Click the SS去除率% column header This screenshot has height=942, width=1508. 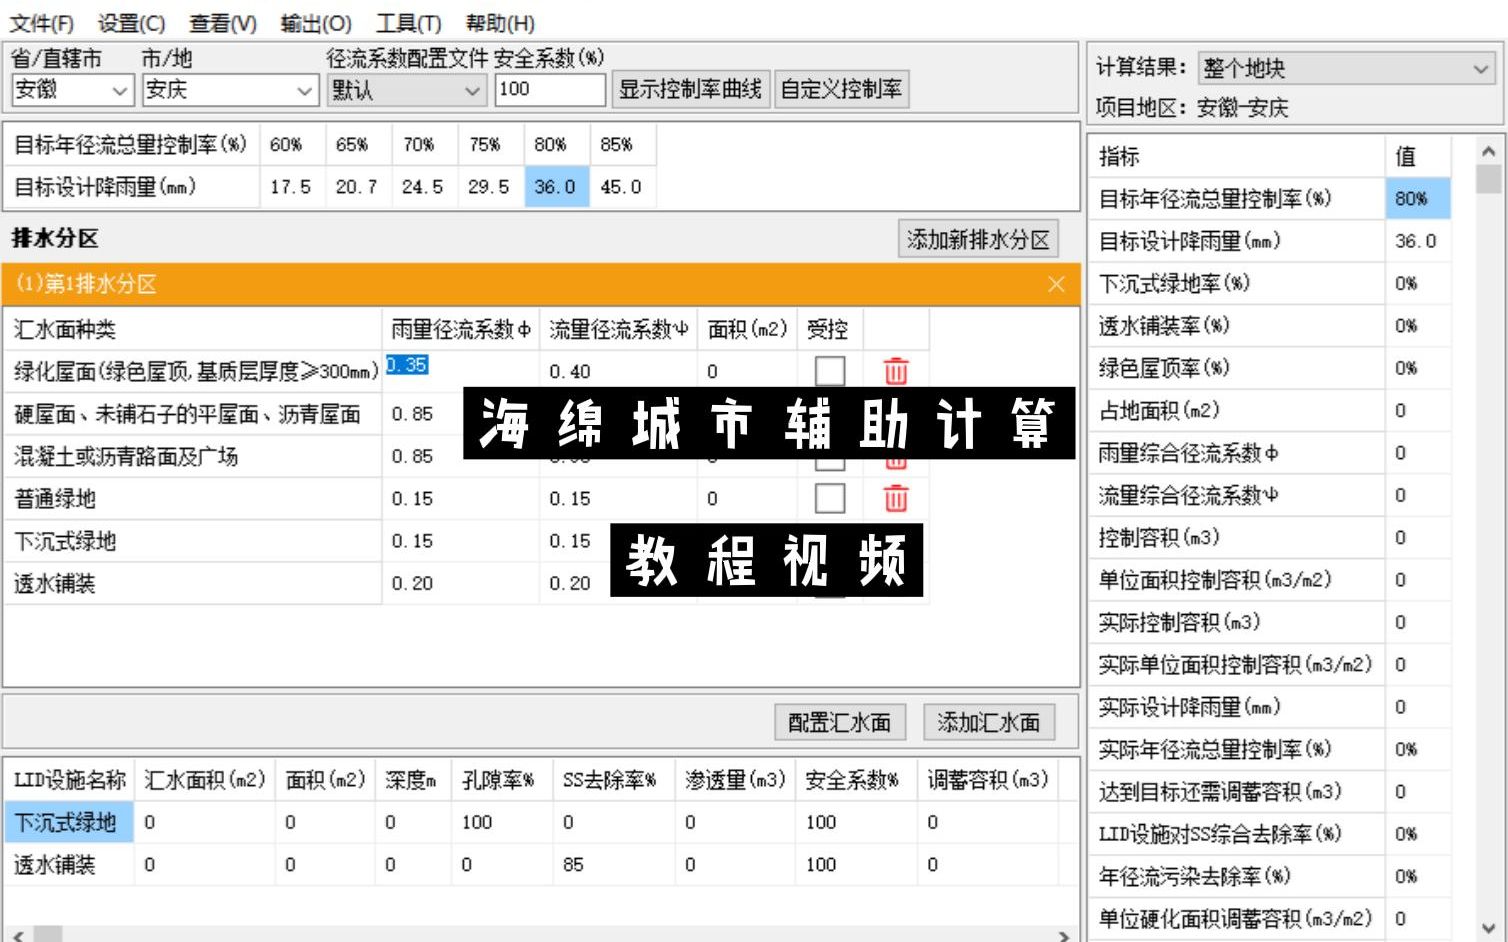coord(613,780)
